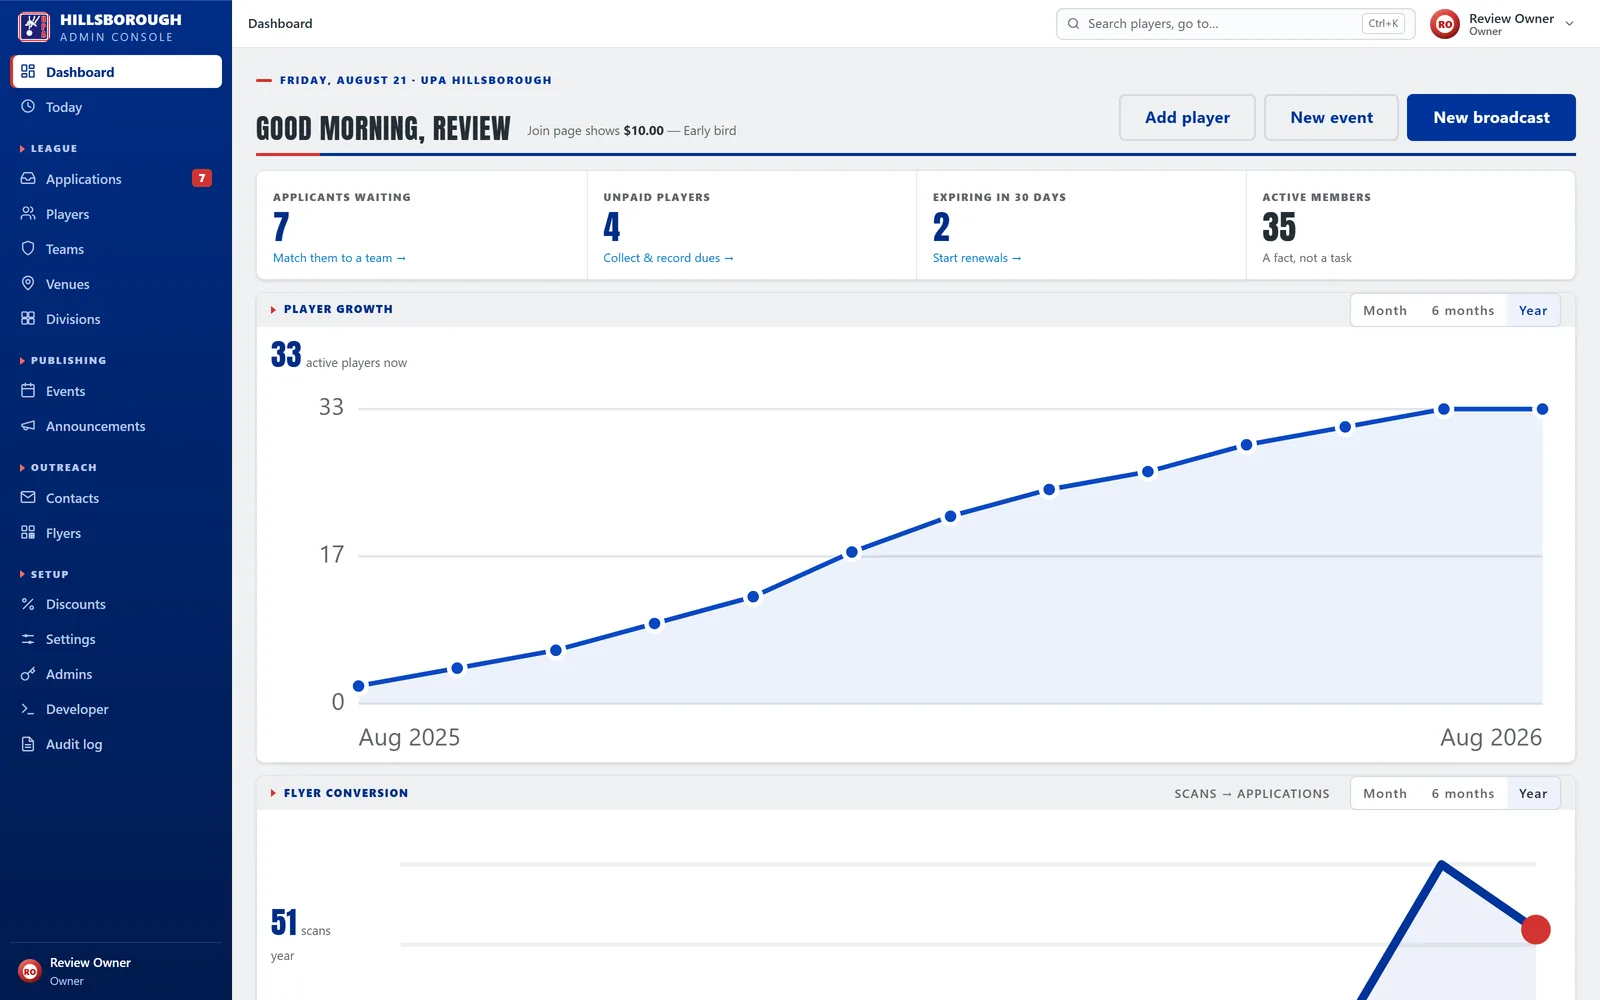The width and height of the screenshot is (1600, 1000).
Task: Click the Add player button
Action: click(x=1187, y=118)
